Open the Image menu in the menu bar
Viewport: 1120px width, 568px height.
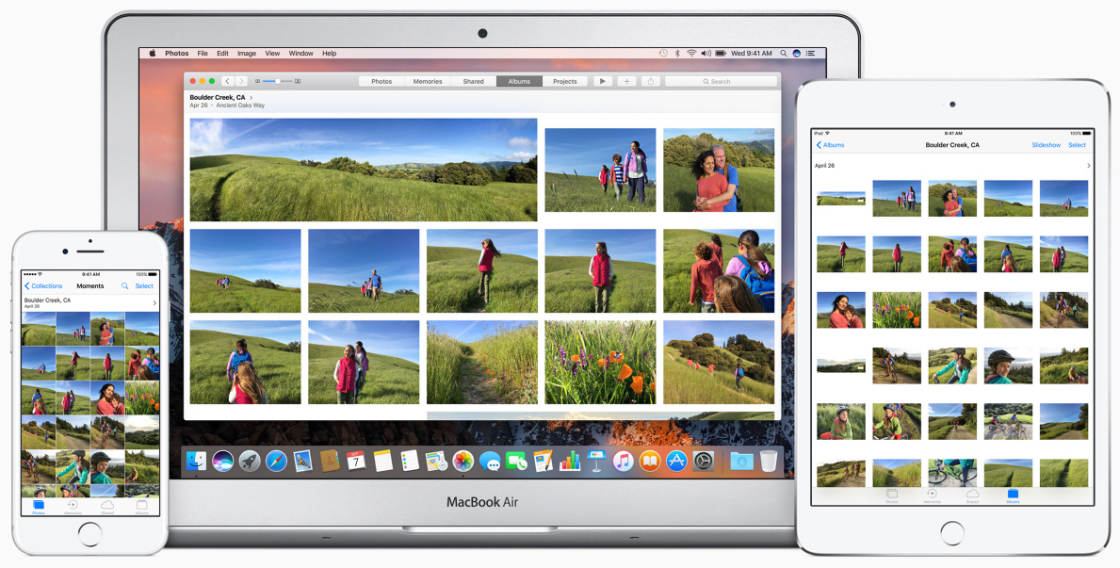tap(246, 53)
